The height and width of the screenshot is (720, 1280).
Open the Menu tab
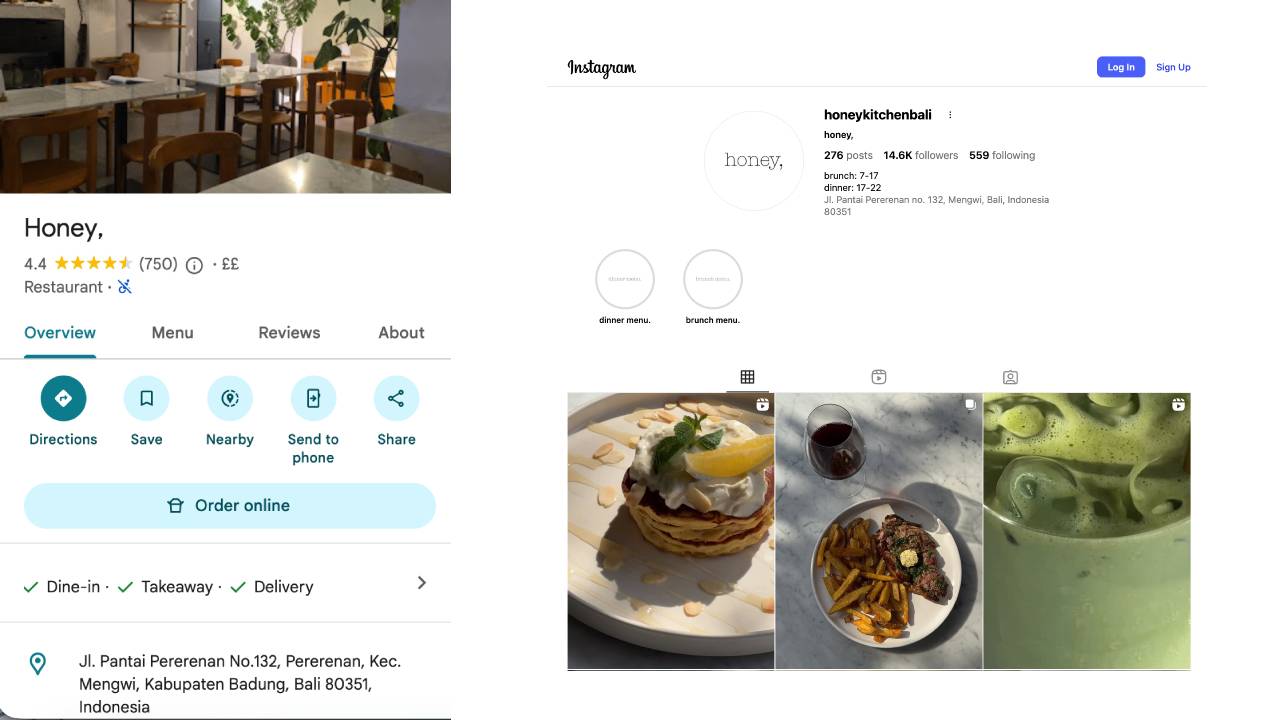click(x=173, y=333)
